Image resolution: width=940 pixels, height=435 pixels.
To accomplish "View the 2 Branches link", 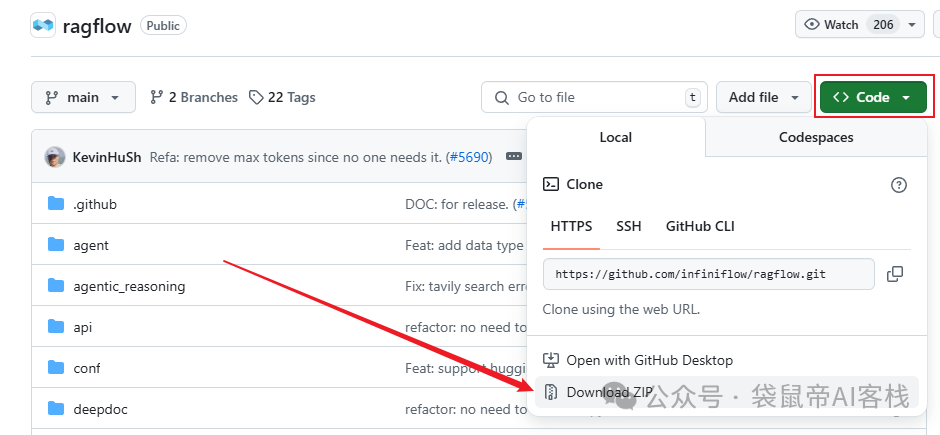I will pyautogui.click(x=194, y=97).
